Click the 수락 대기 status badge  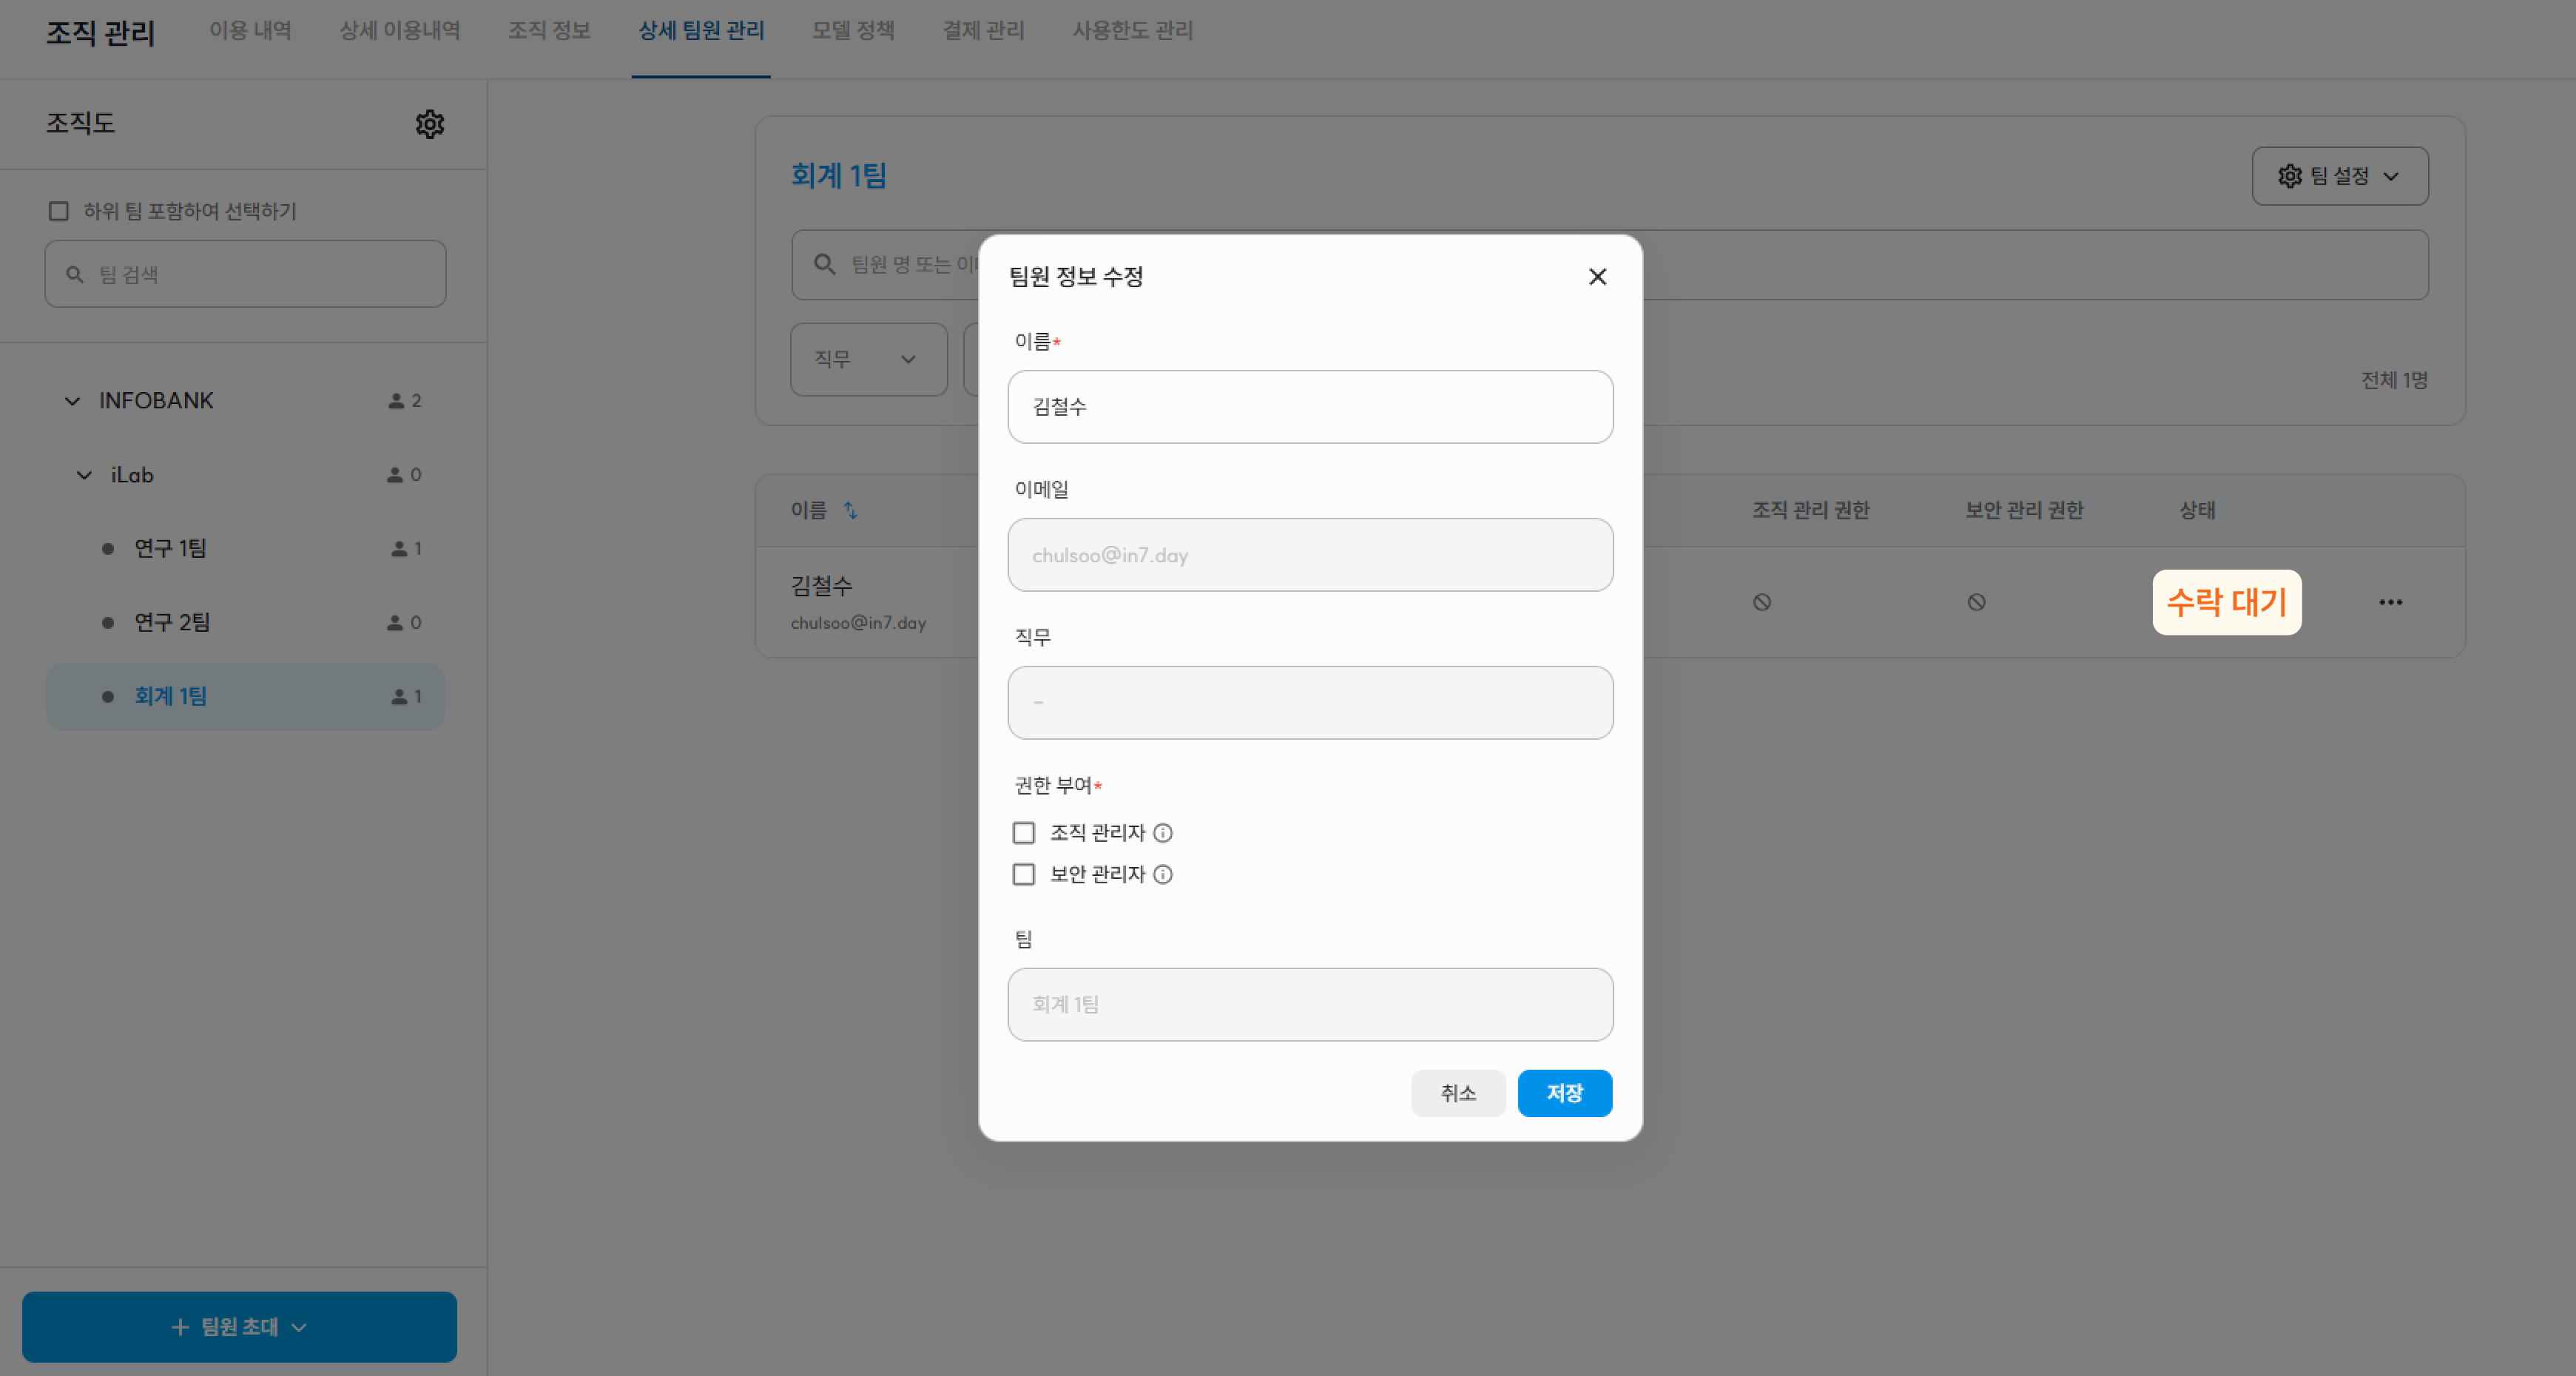click(x=2226, y=602)
